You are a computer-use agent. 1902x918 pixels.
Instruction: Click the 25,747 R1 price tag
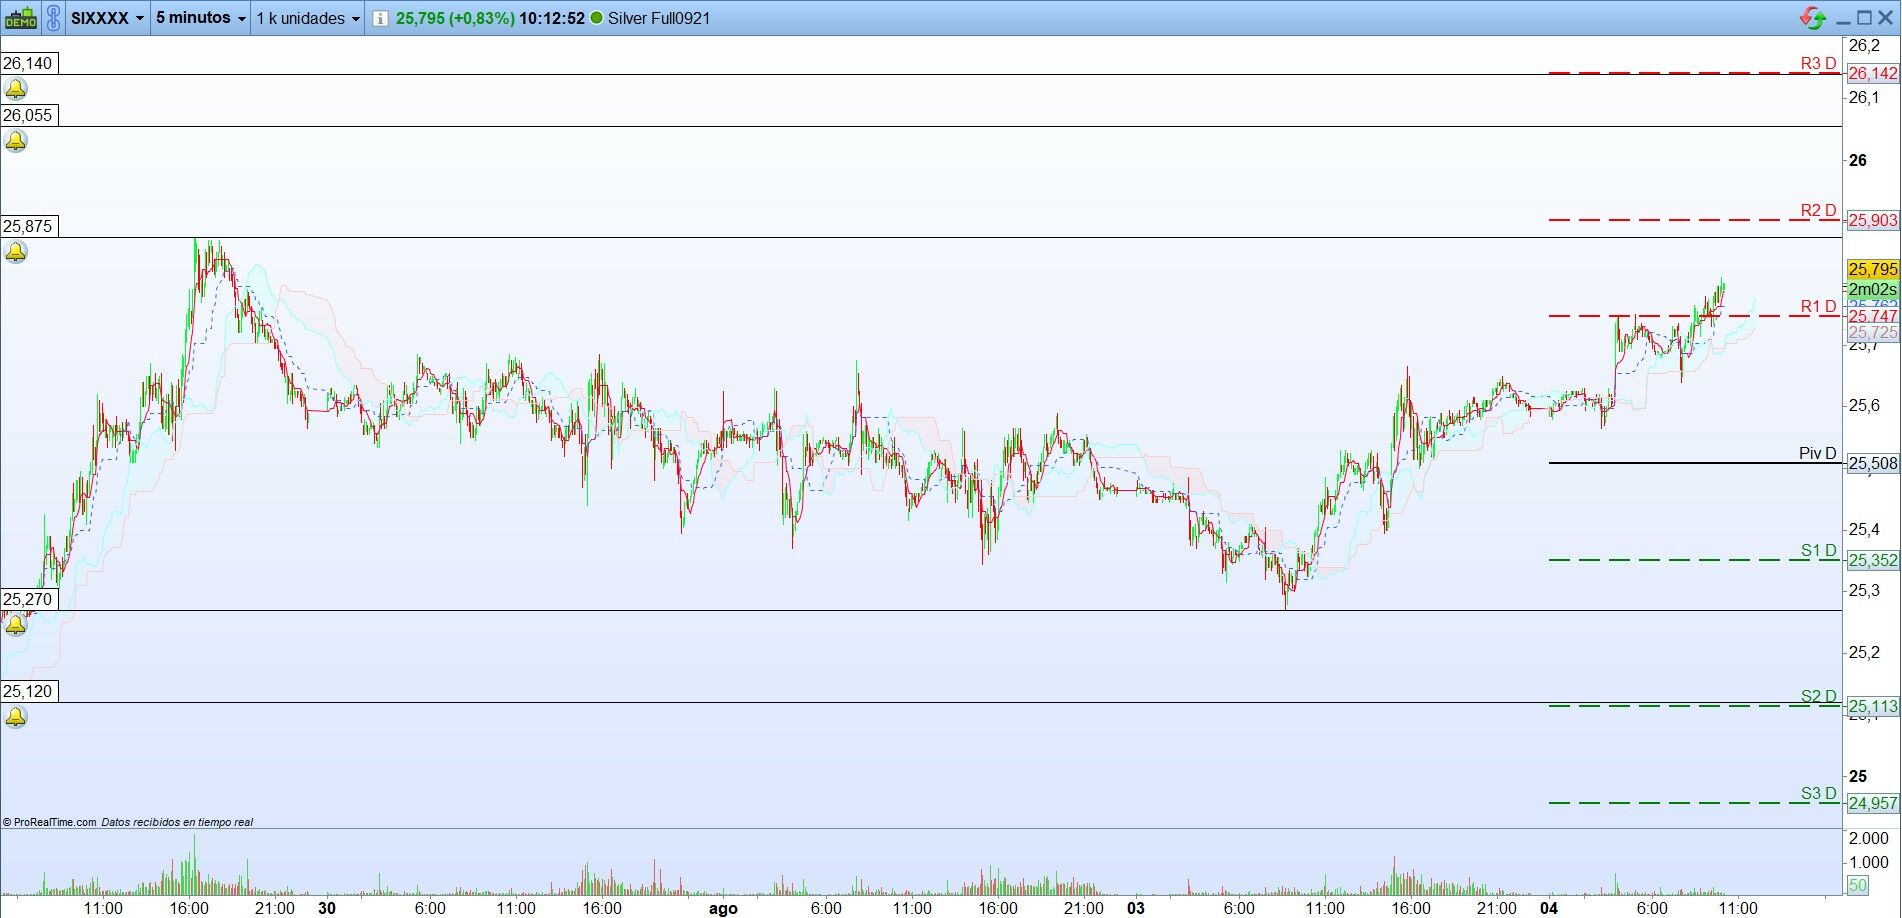(1872, 316)
